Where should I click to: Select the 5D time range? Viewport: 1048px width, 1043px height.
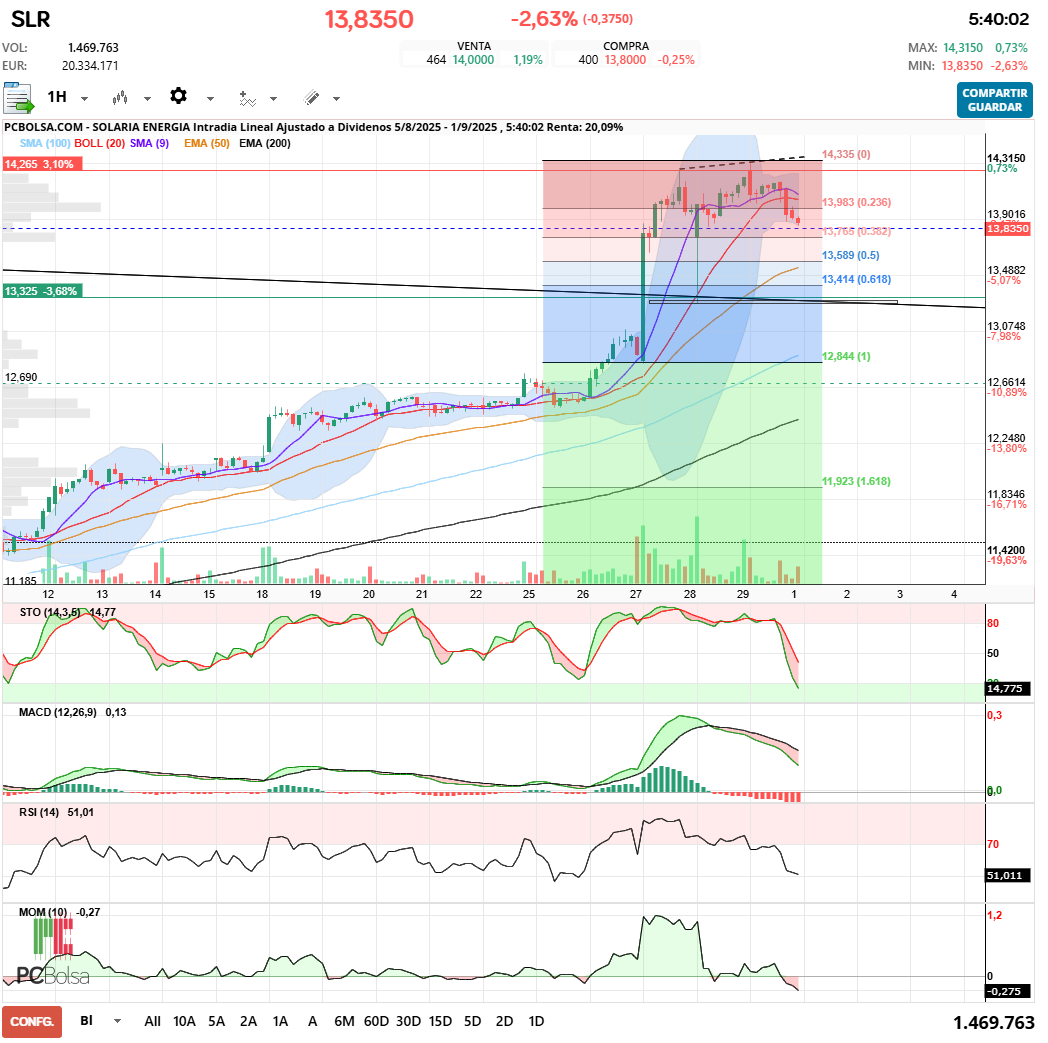tap(473, 1021)
